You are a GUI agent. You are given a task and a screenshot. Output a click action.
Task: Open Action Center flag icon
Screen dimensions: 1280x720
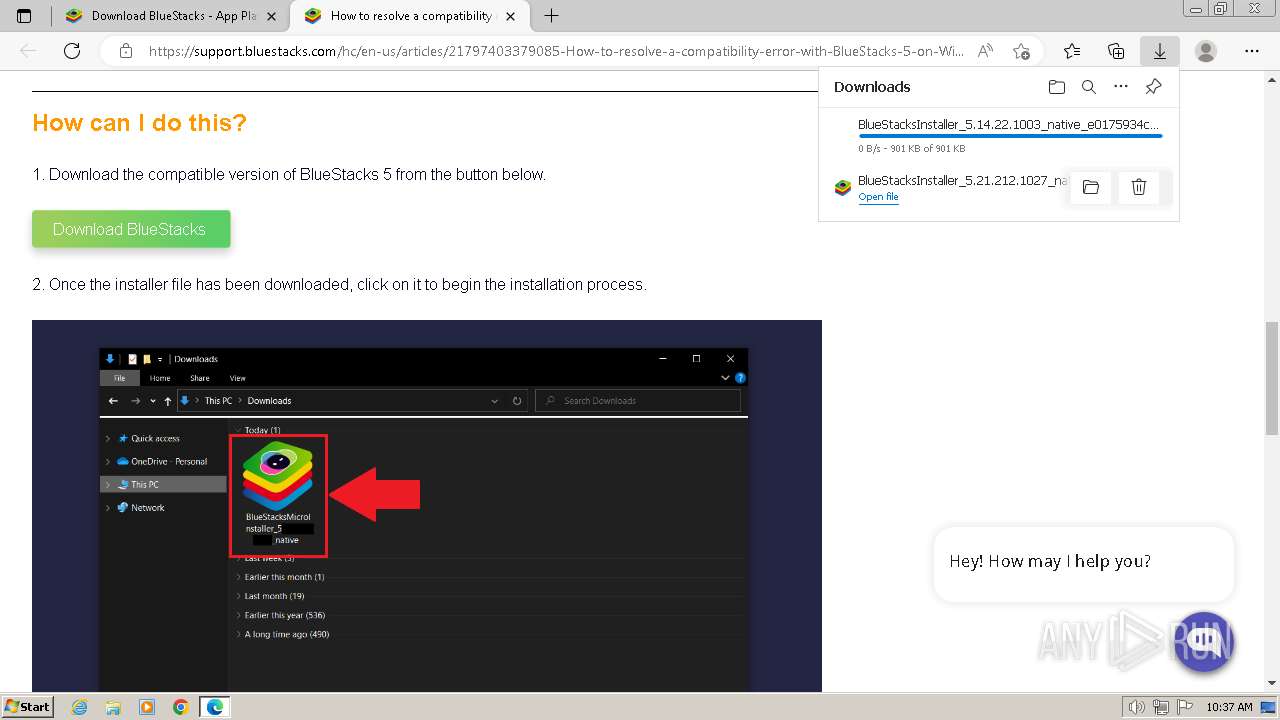pos(1184,707)
